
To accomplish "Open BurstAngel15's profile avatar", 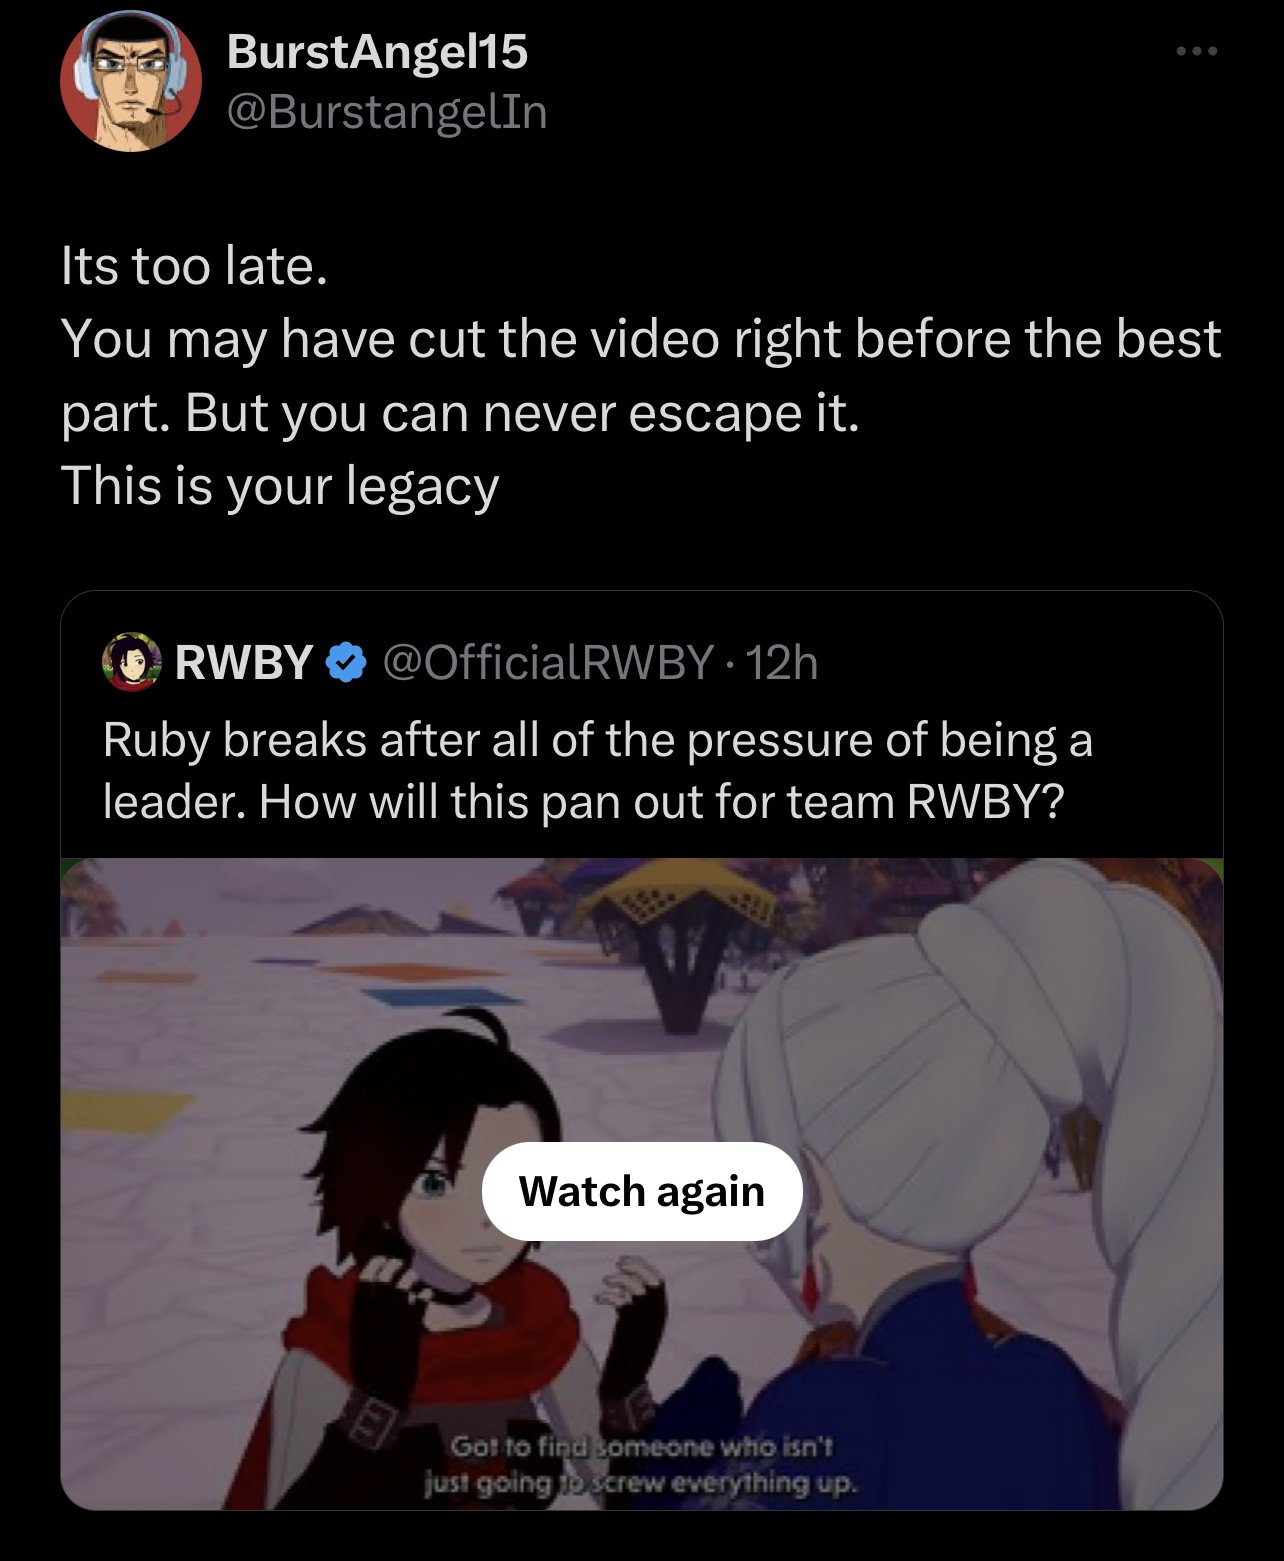I will pyautogui.click(x=131, y=81).
